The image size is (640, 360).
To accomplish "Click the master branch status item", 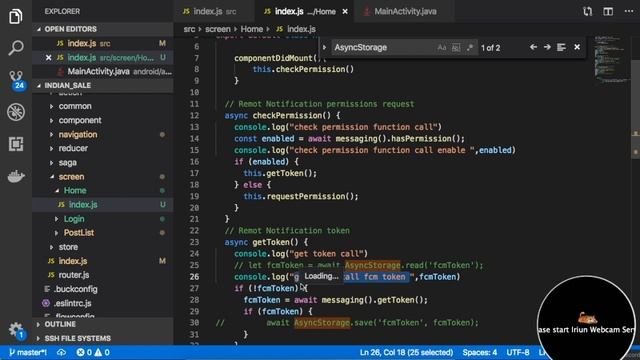I will pos(28,352).
